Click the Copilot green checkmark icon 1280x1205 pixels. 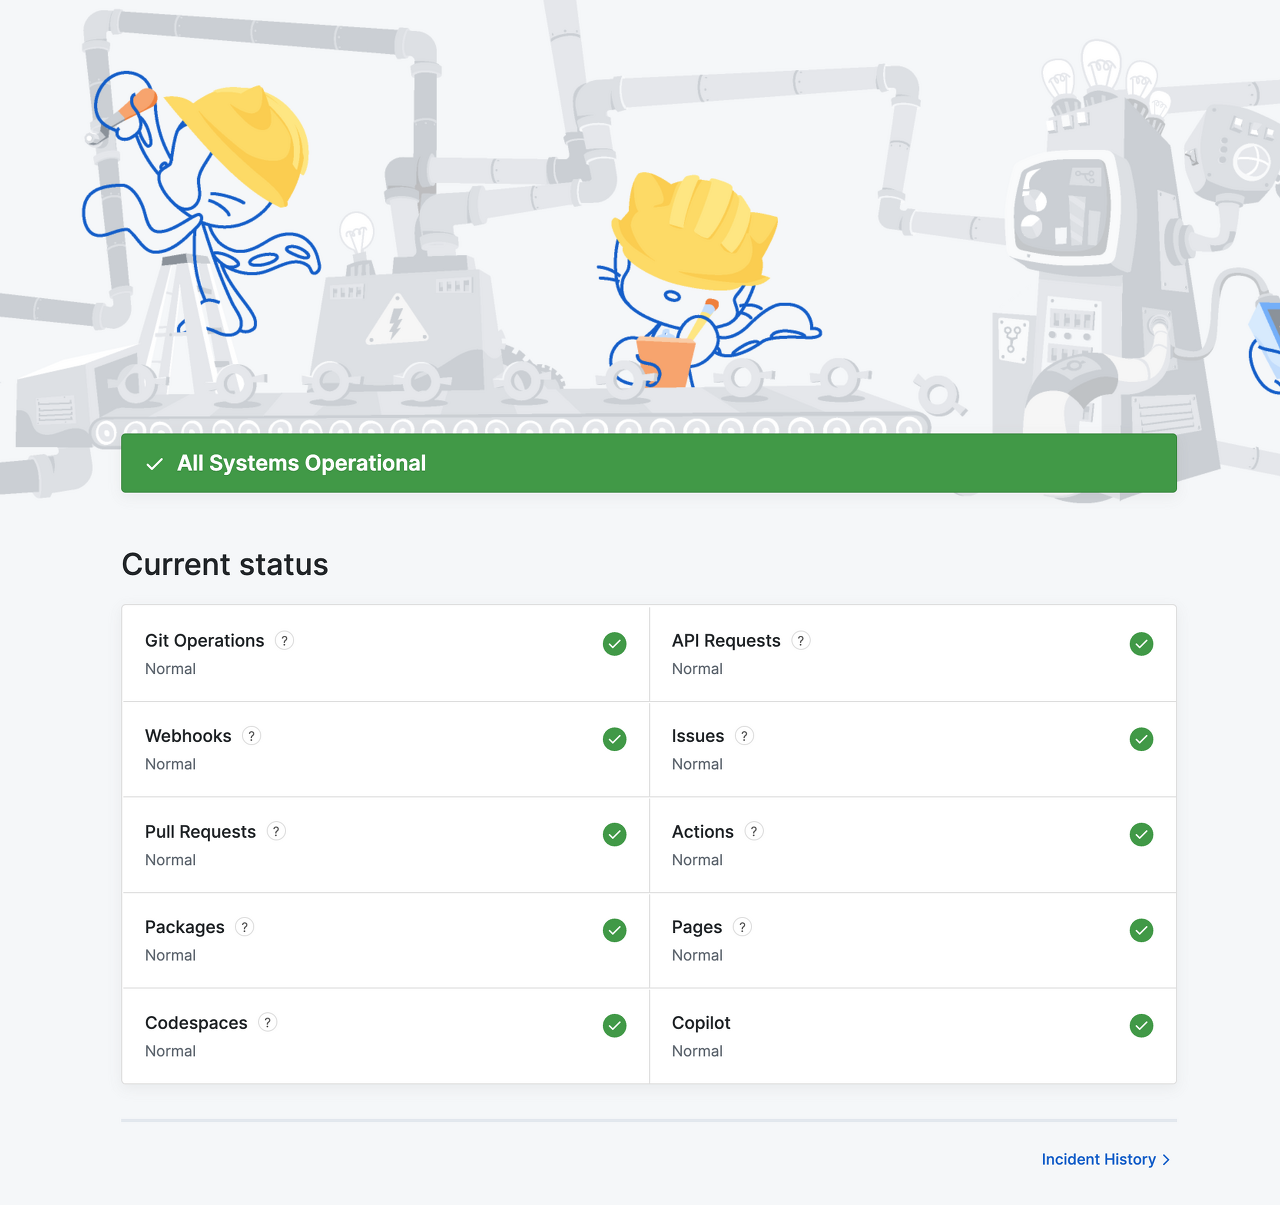click(x=1141, y=1025)
